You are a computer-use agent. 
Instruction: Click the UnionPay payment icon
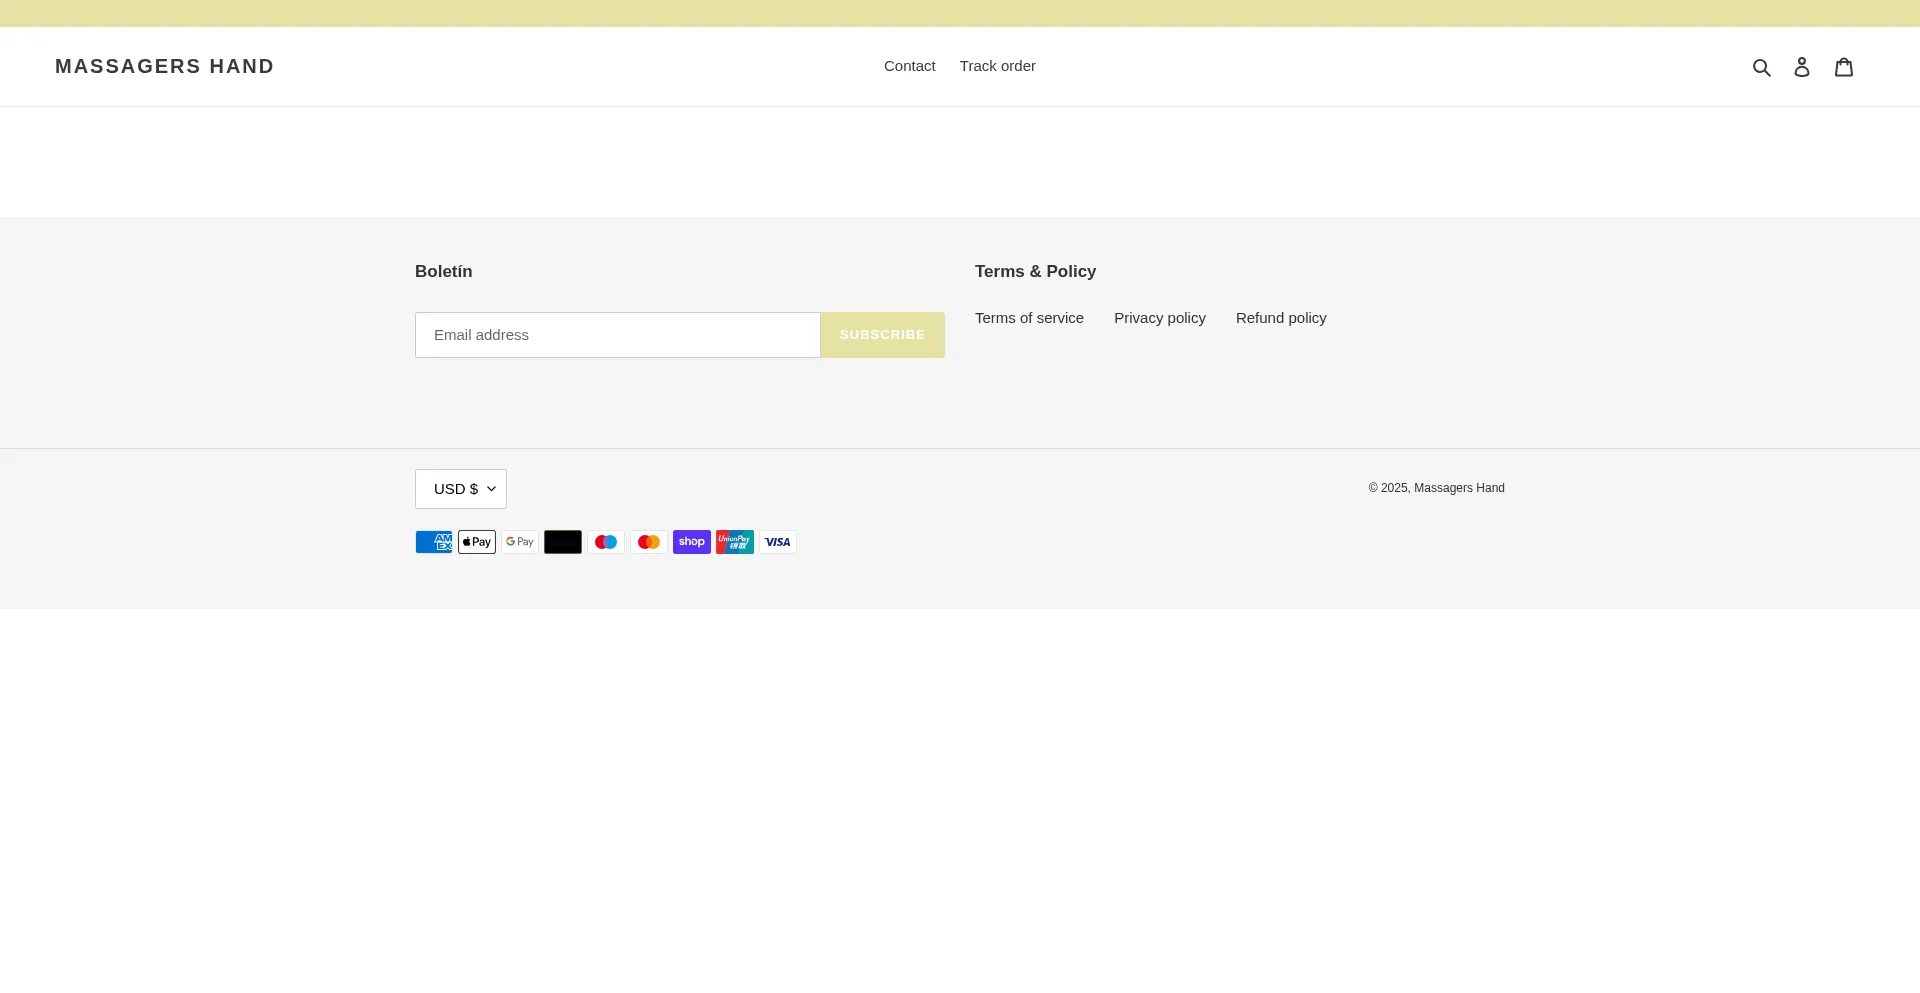[x=735, y=542]
